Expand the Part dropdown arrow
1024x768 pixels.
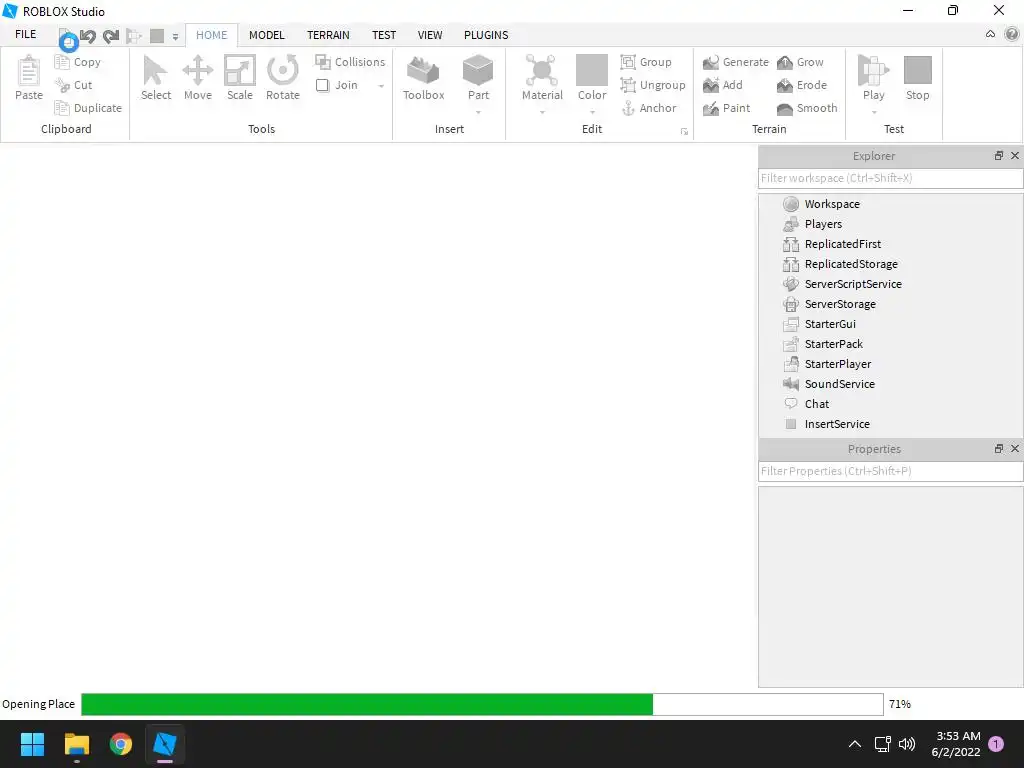[478, 112]
